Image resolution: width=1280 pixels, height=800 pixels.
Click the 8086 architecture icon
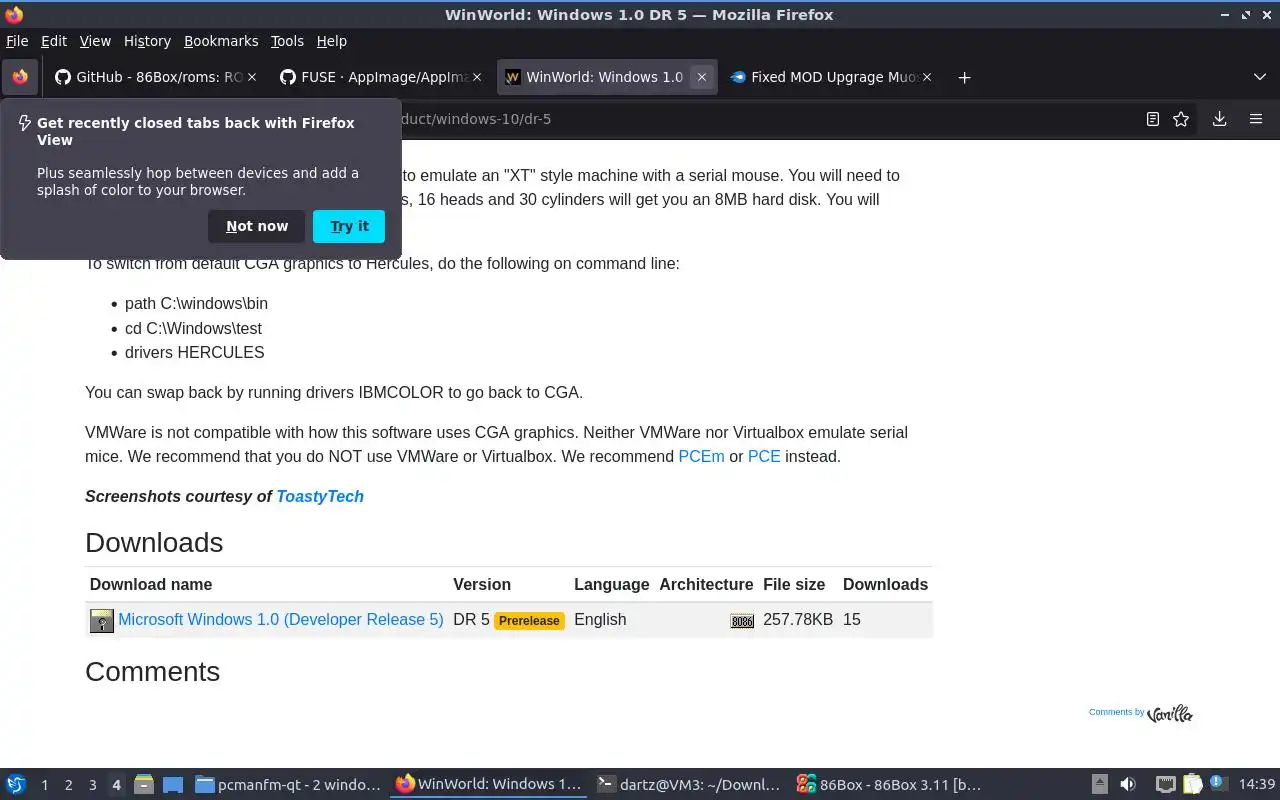click(x=742, y=621)
